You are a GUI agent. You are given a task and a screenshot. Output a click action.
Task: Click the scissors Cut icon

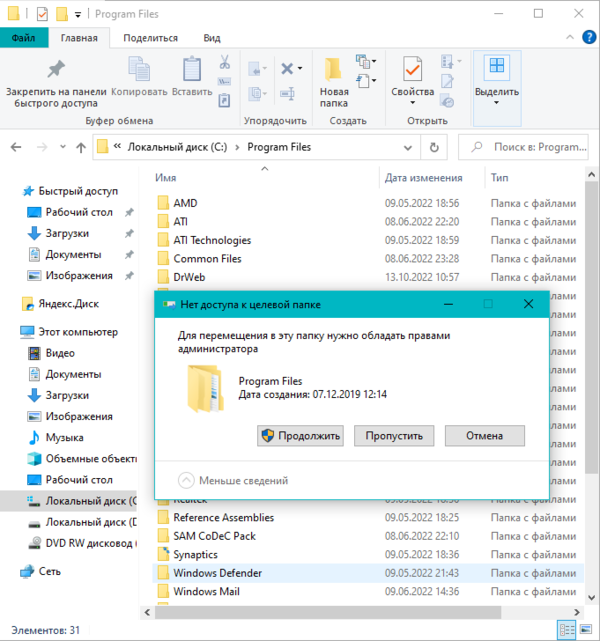(224, 62)
